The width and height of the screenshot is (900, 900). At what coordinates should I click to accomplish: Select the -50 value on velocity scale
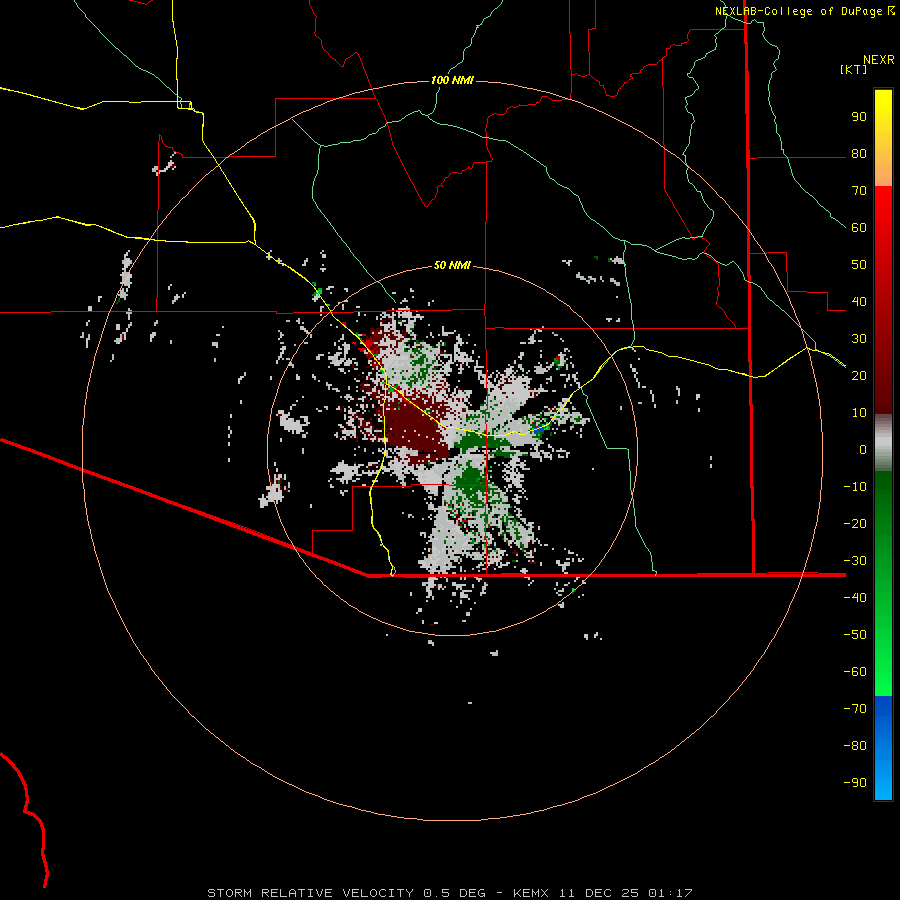855,634
